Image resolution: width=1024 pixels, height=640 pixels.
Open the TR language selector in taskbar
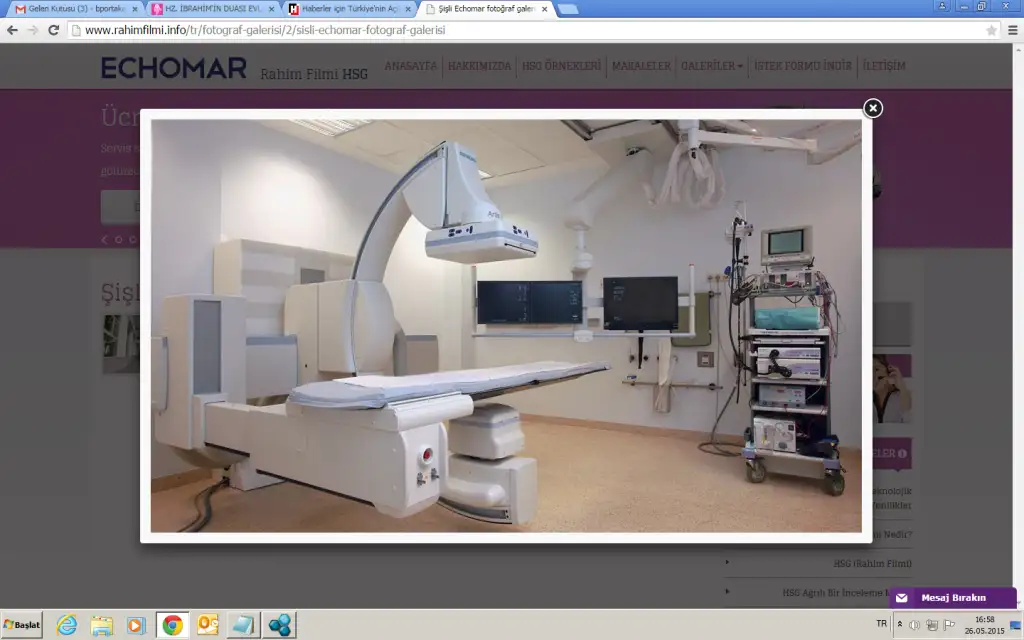(881, 624)
